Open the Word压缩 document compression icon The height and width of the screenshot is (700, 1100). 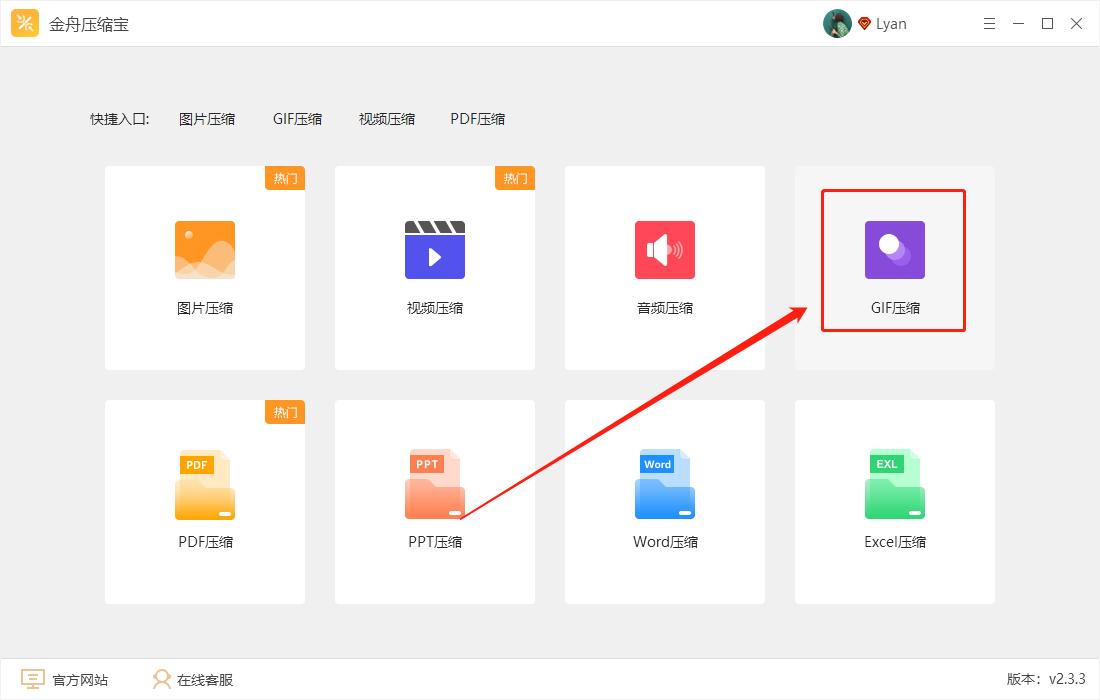[x=664, y=484]
